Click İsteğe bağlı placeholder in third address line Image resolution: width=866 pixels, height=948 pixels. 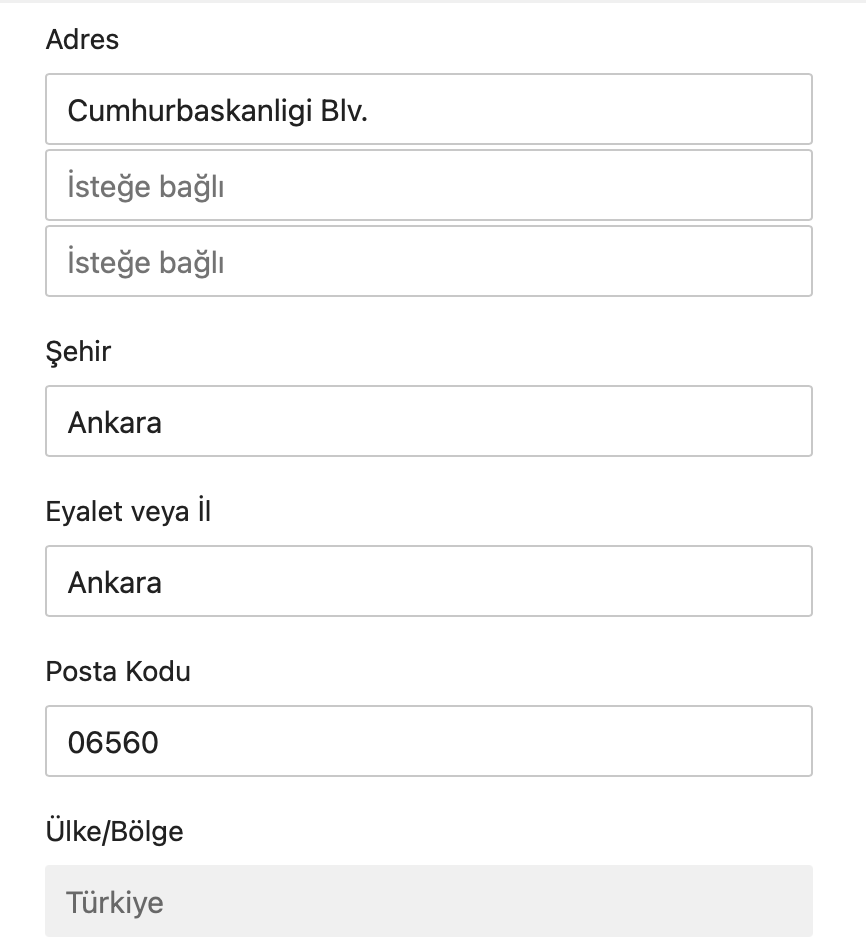(x=145, y=262)
